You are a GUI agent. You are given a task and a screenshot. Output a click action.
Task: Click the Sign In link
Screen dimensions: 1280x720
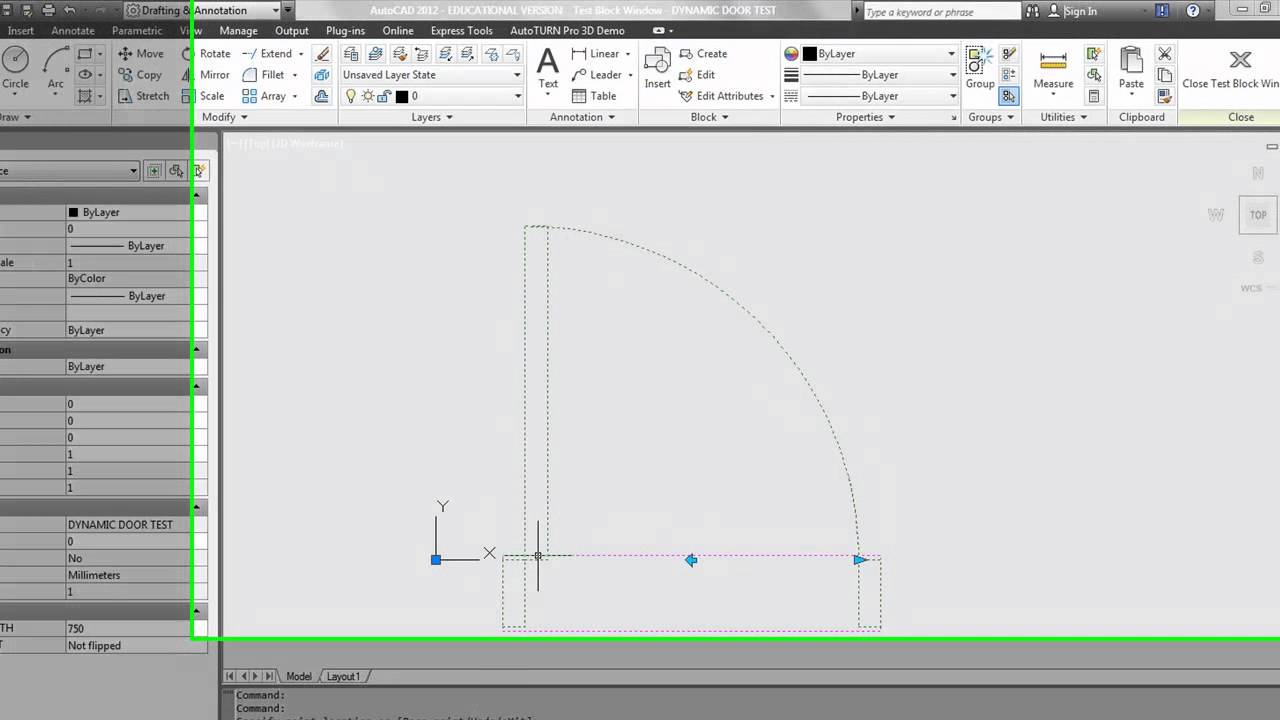[1080, 11]
